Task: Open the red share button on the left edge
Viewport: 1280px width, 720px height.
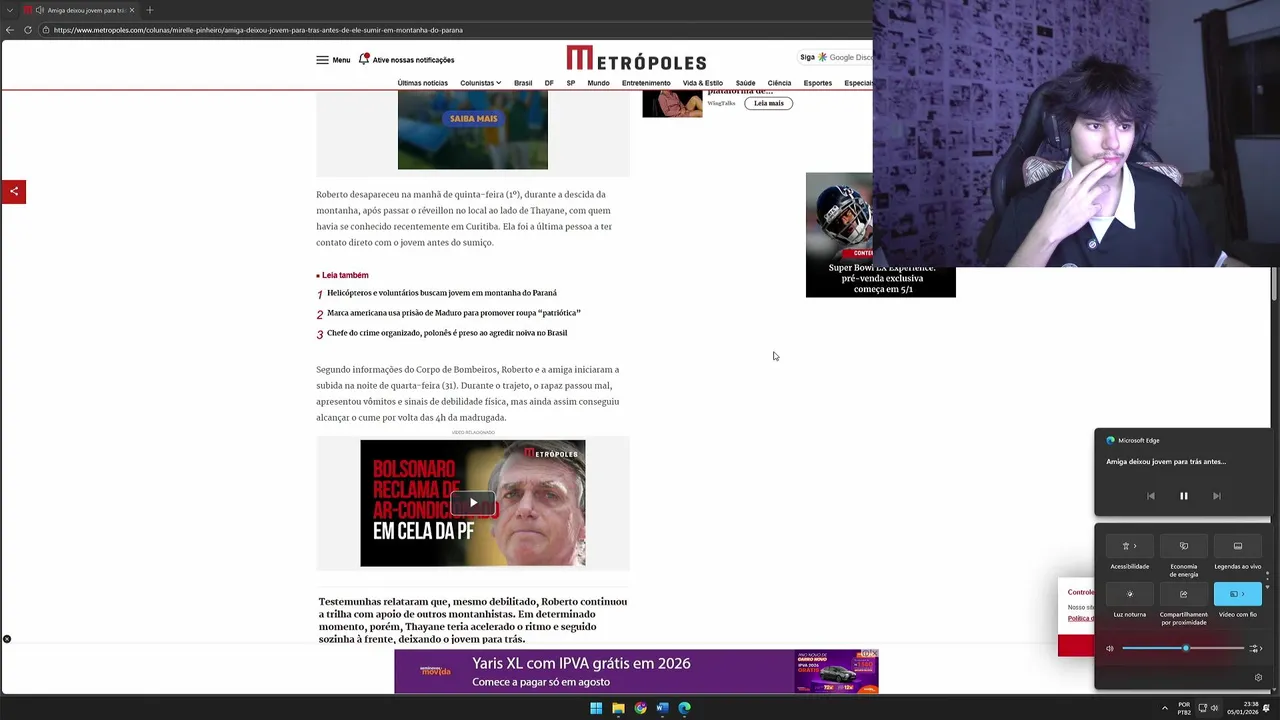Action: [13, 191]
